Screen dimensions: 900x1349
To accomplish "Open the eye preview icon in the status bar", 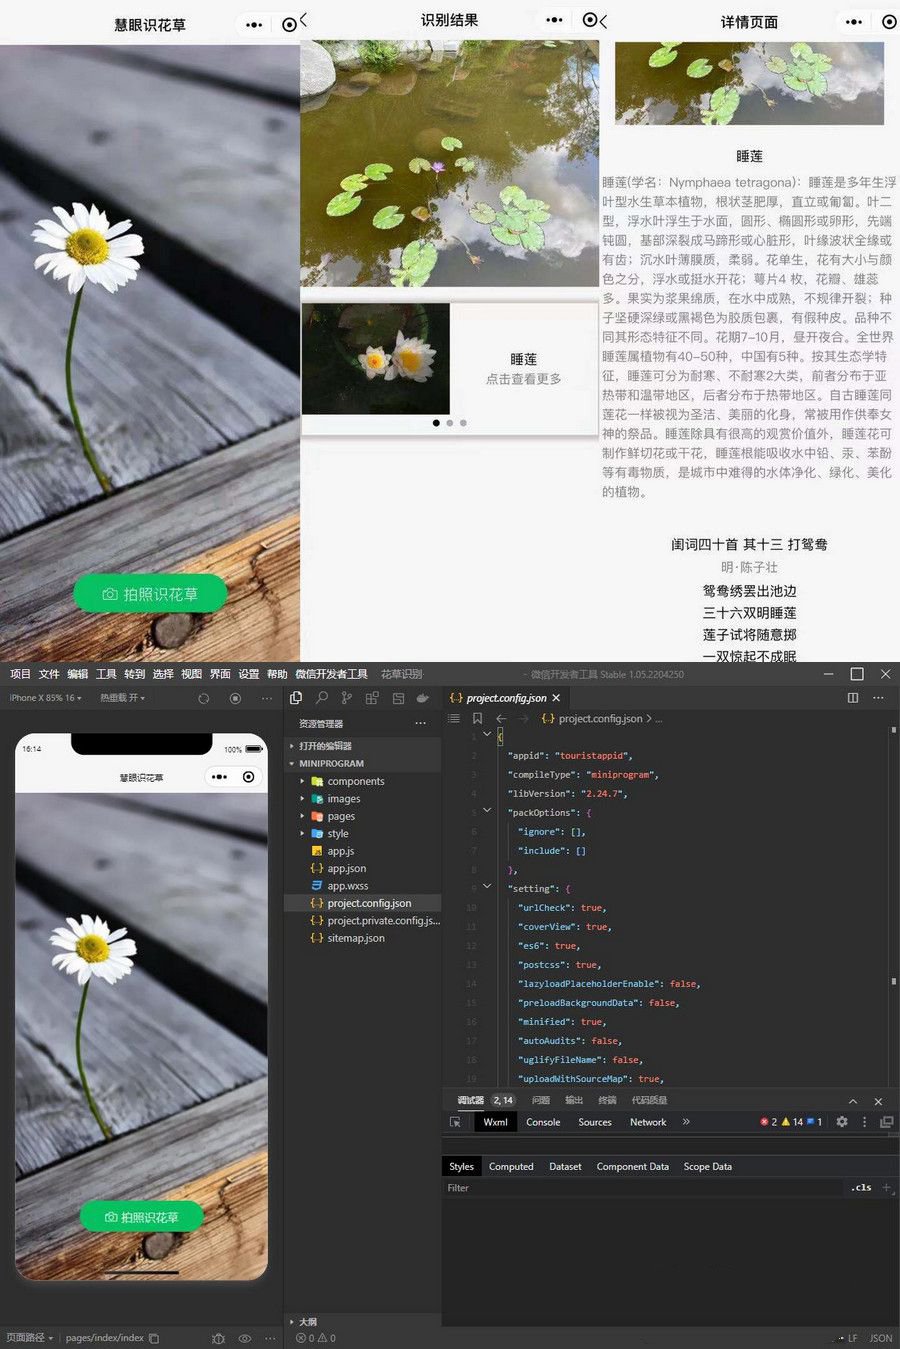I will (x=245, y=1337).
